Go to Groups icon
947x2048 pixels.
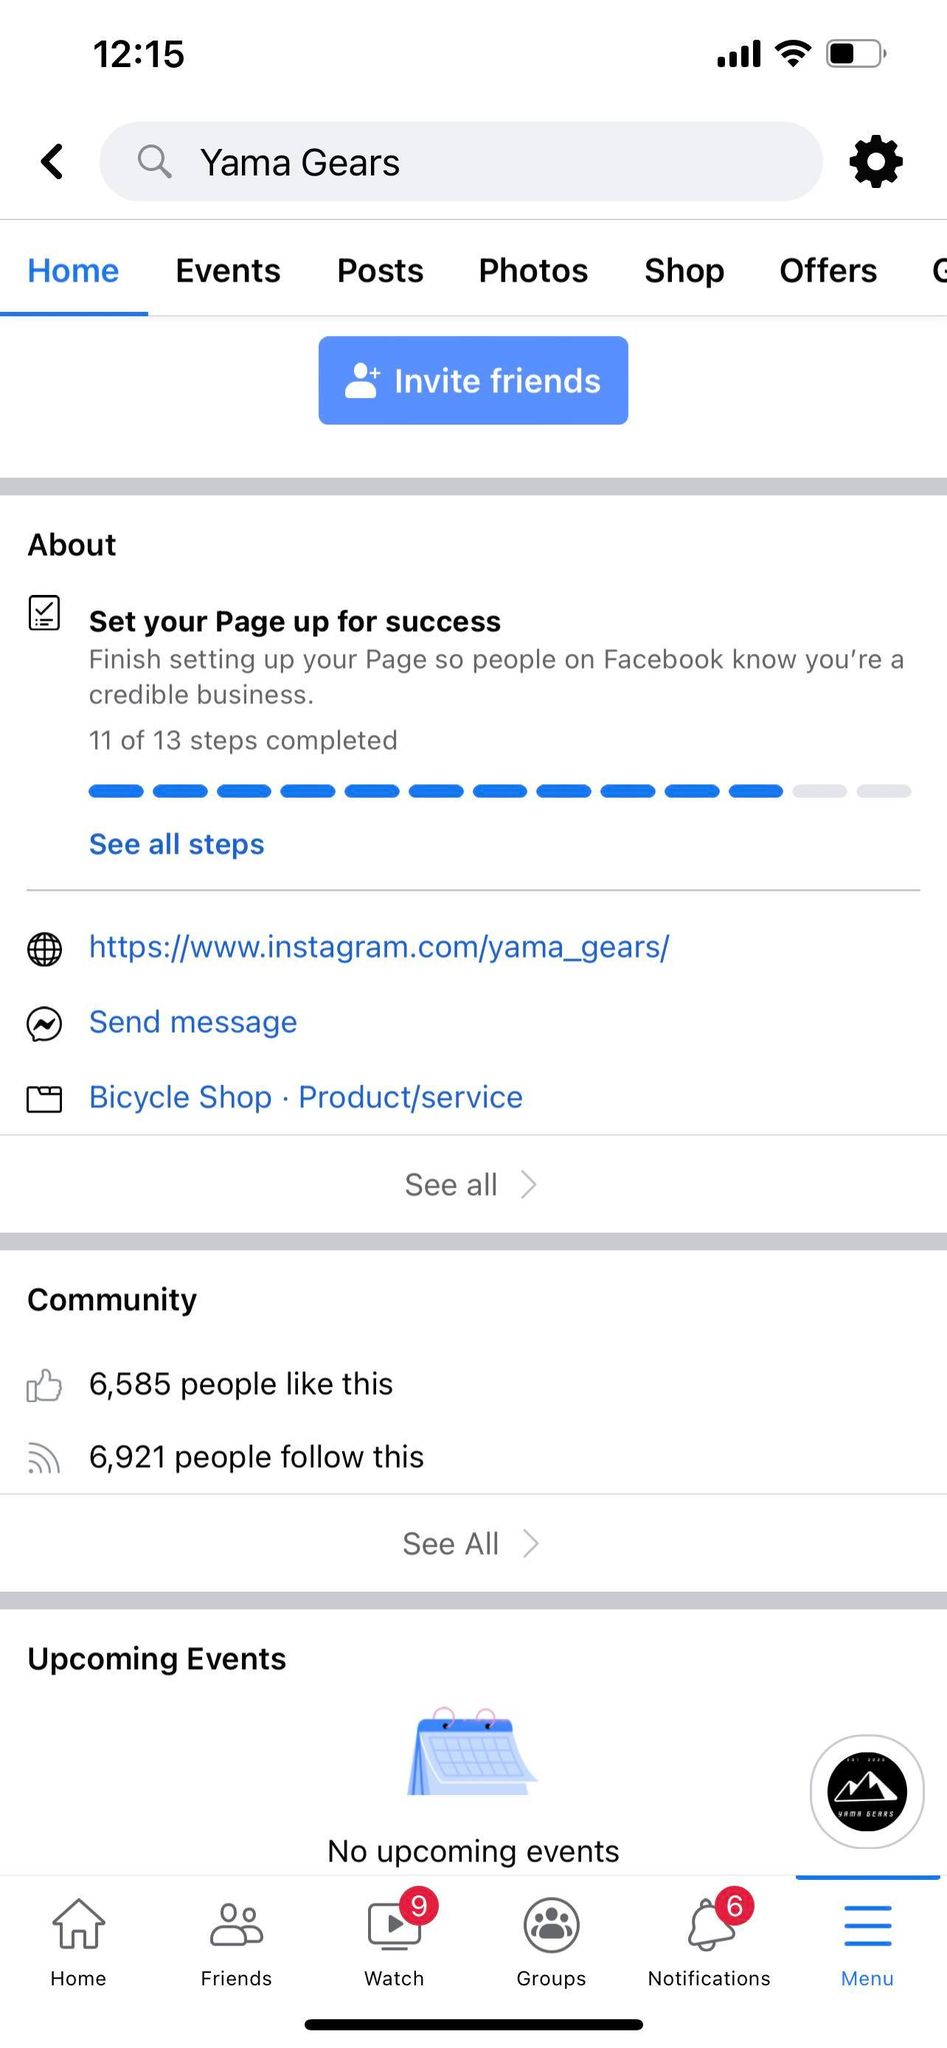pos(551,1925)
